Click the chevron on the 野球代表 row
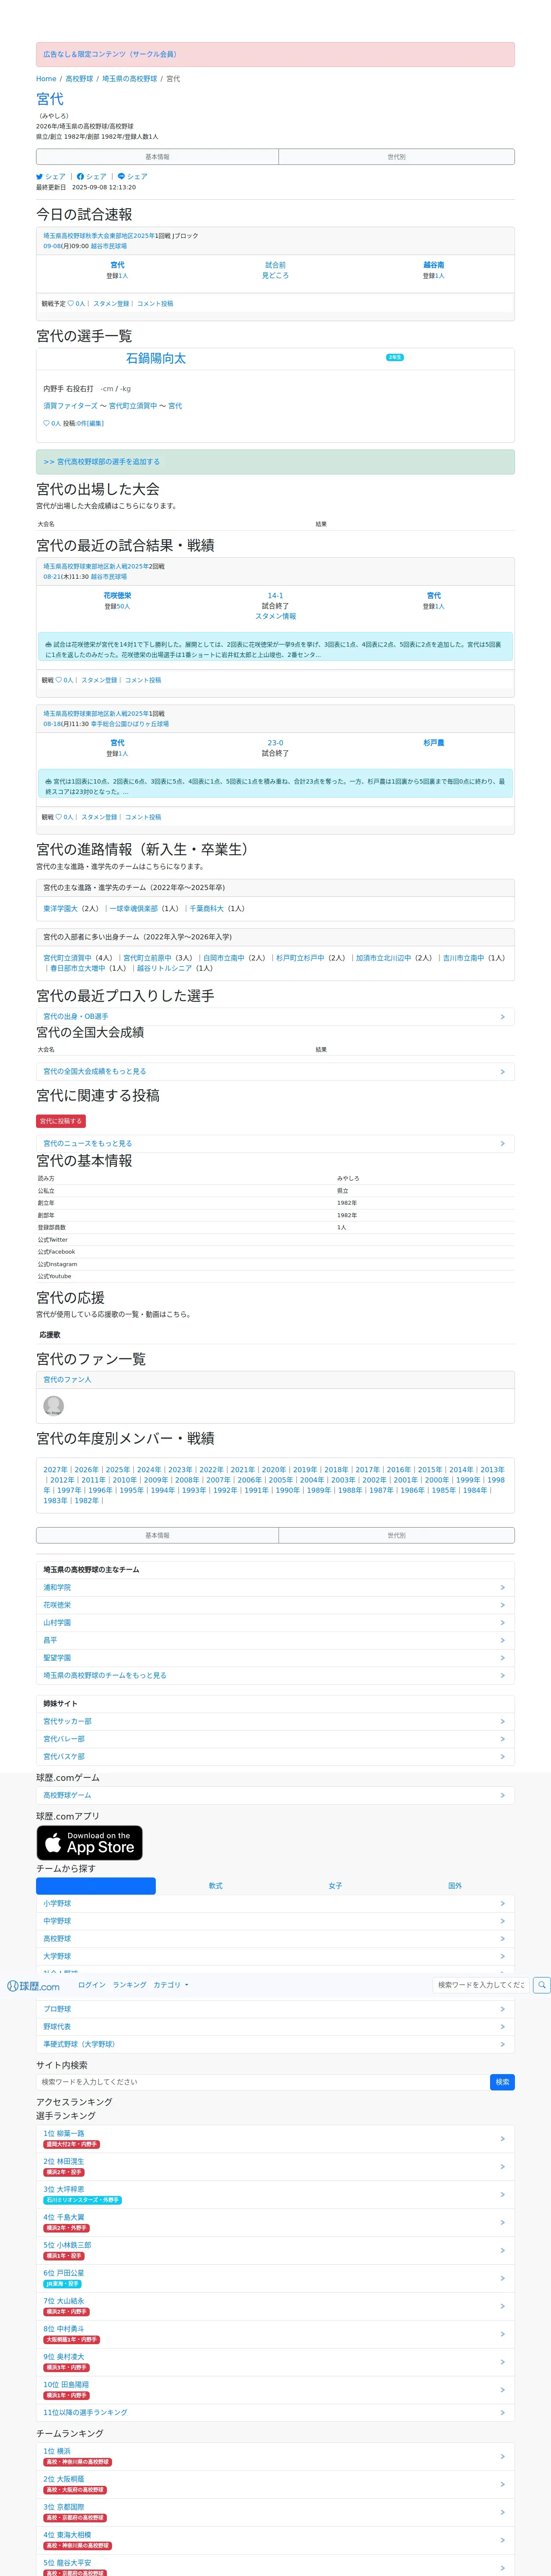 (x=502, y=2027)
